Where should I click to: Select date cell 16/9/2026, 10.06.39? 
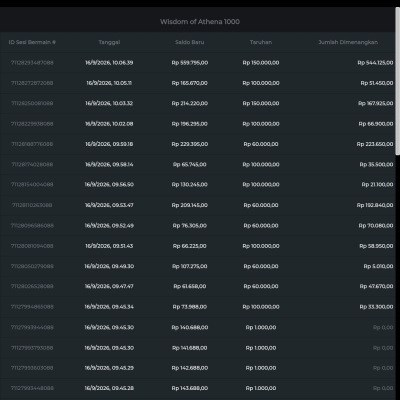pos(109,63)
